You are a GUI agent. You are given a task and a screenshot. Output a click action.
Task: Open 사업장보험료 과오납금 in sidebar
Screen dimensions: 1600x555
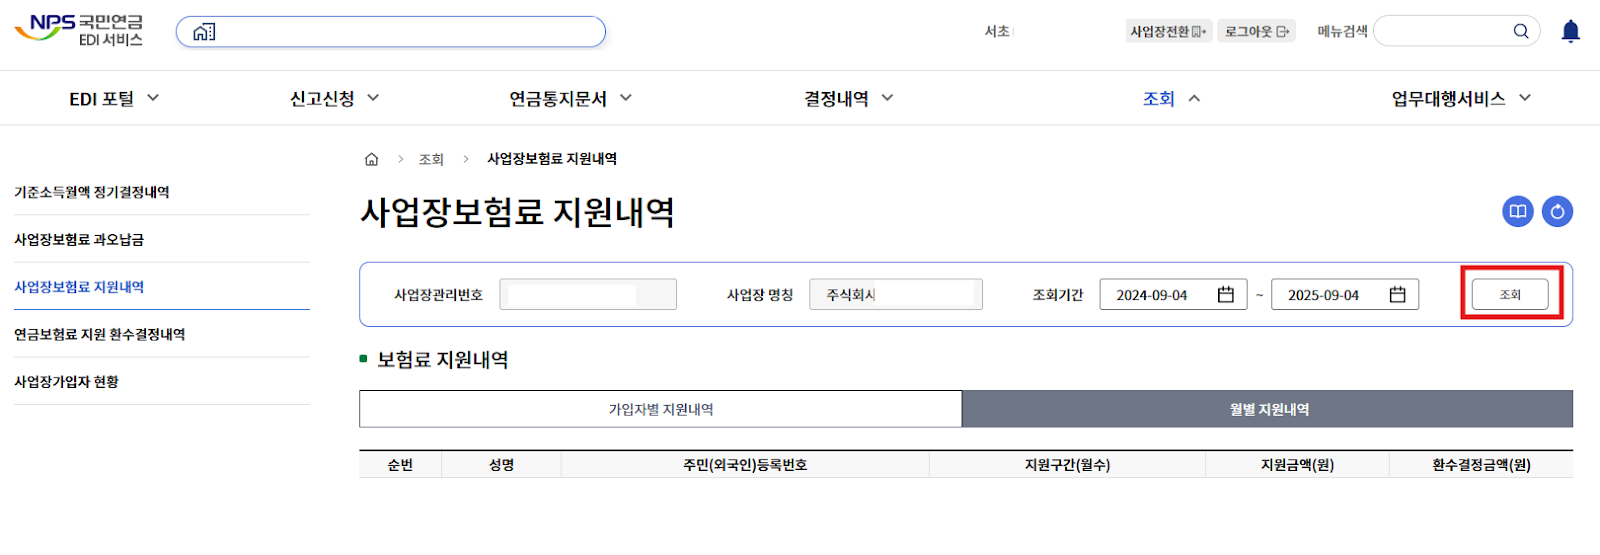point(79,240)
